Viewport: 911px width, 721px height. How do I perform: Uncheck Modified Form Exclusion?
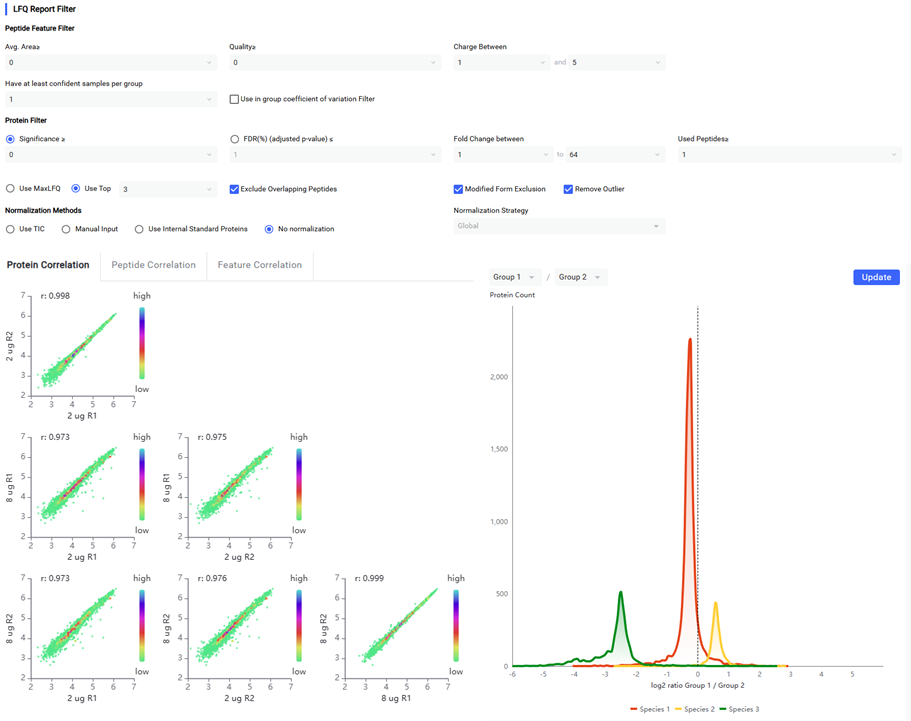coord(458,189)
